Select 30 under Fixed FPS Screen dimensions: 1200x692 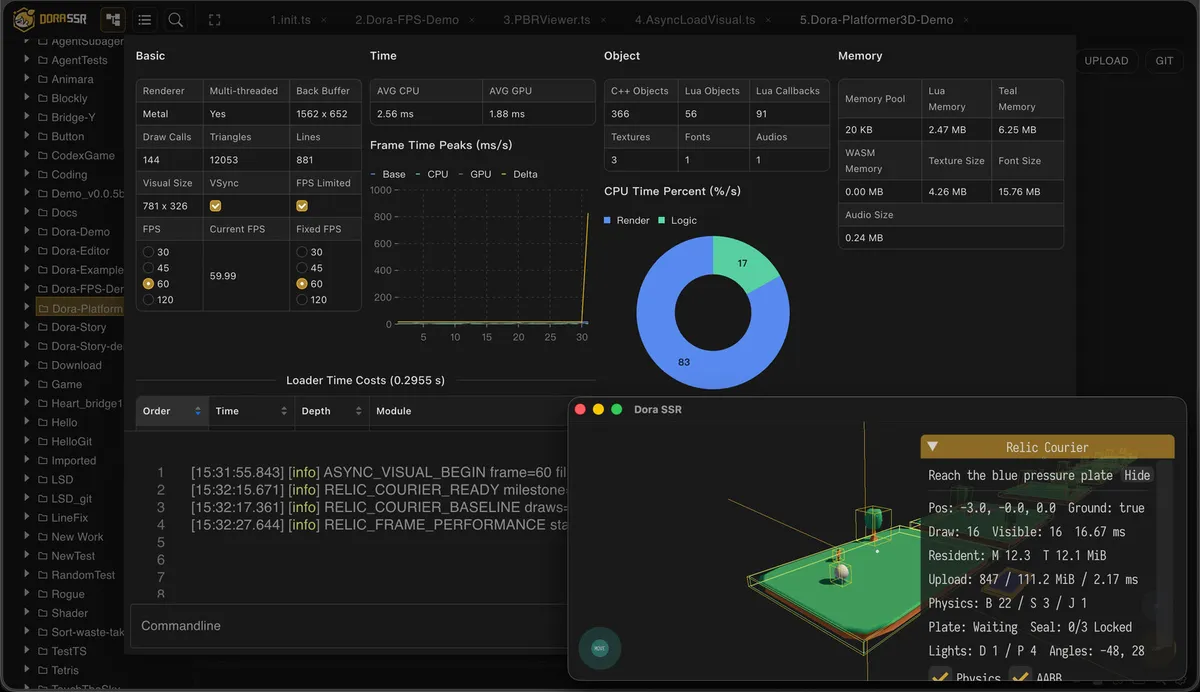[x=302, y=252]
